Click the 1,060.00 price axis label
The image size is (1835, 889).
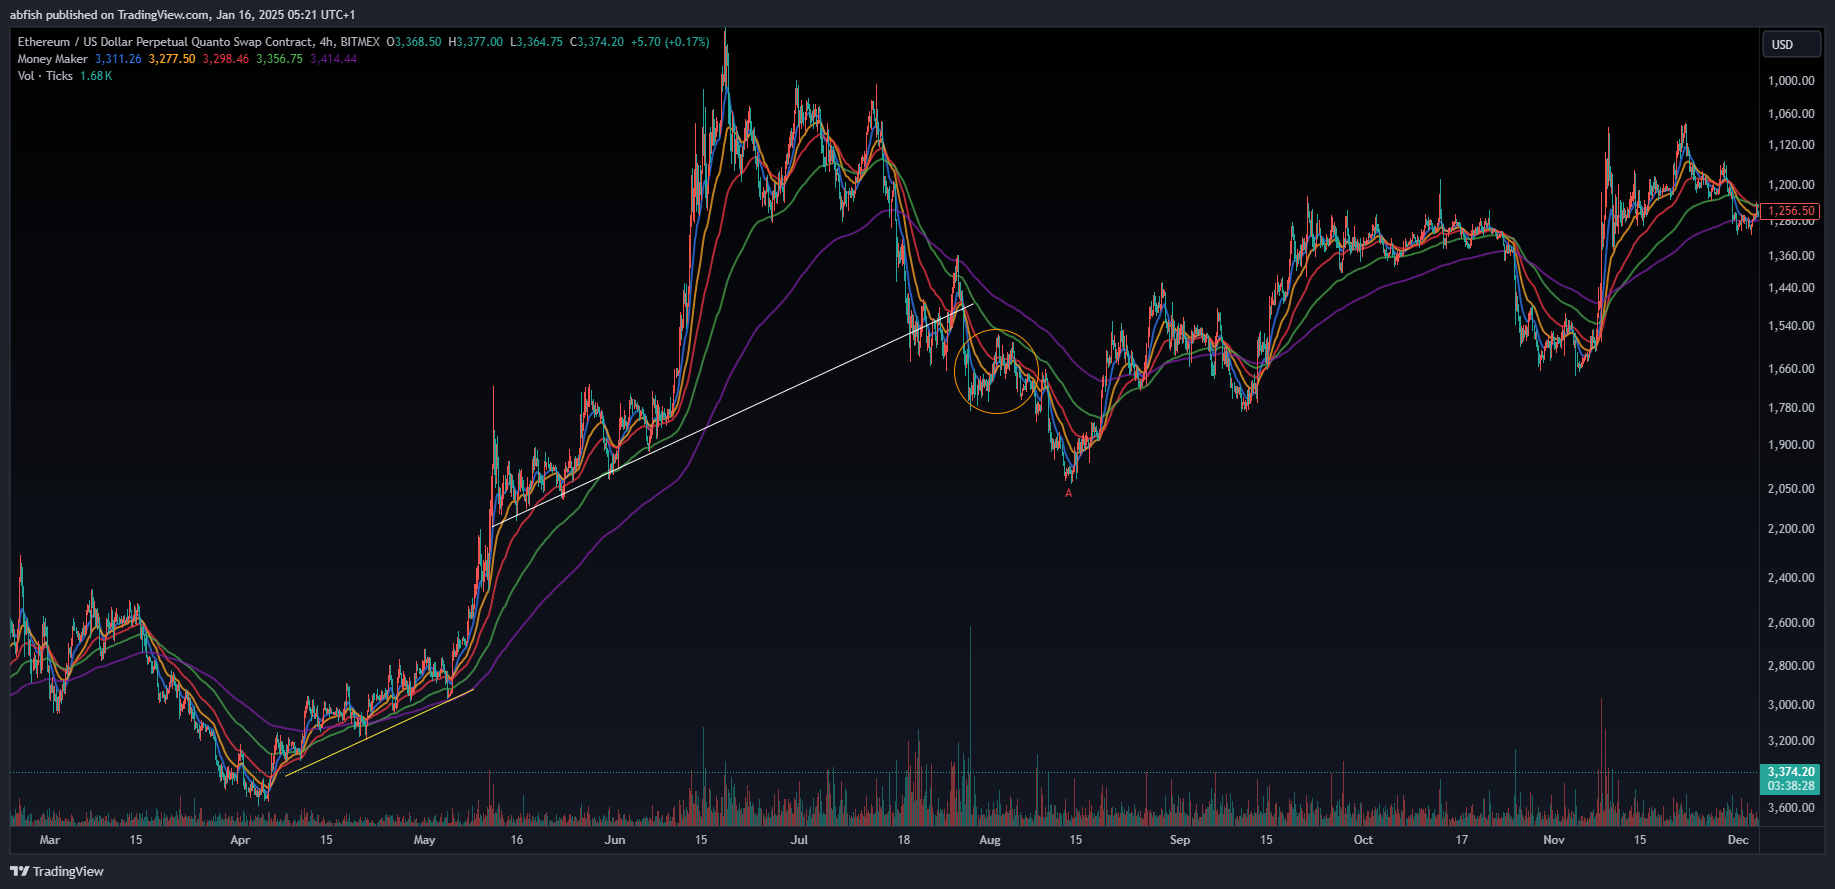click(1791, 114)
